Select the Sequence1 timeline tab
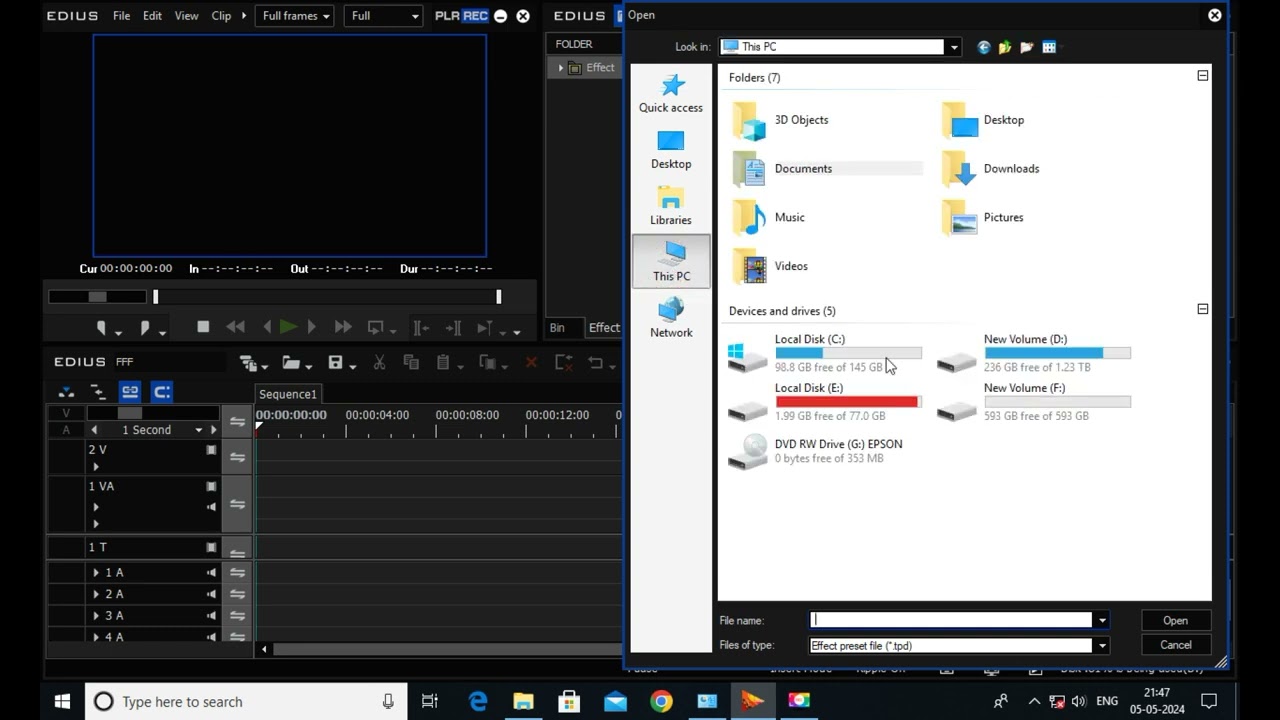The image size is (1280, 720). pos(288,394)
